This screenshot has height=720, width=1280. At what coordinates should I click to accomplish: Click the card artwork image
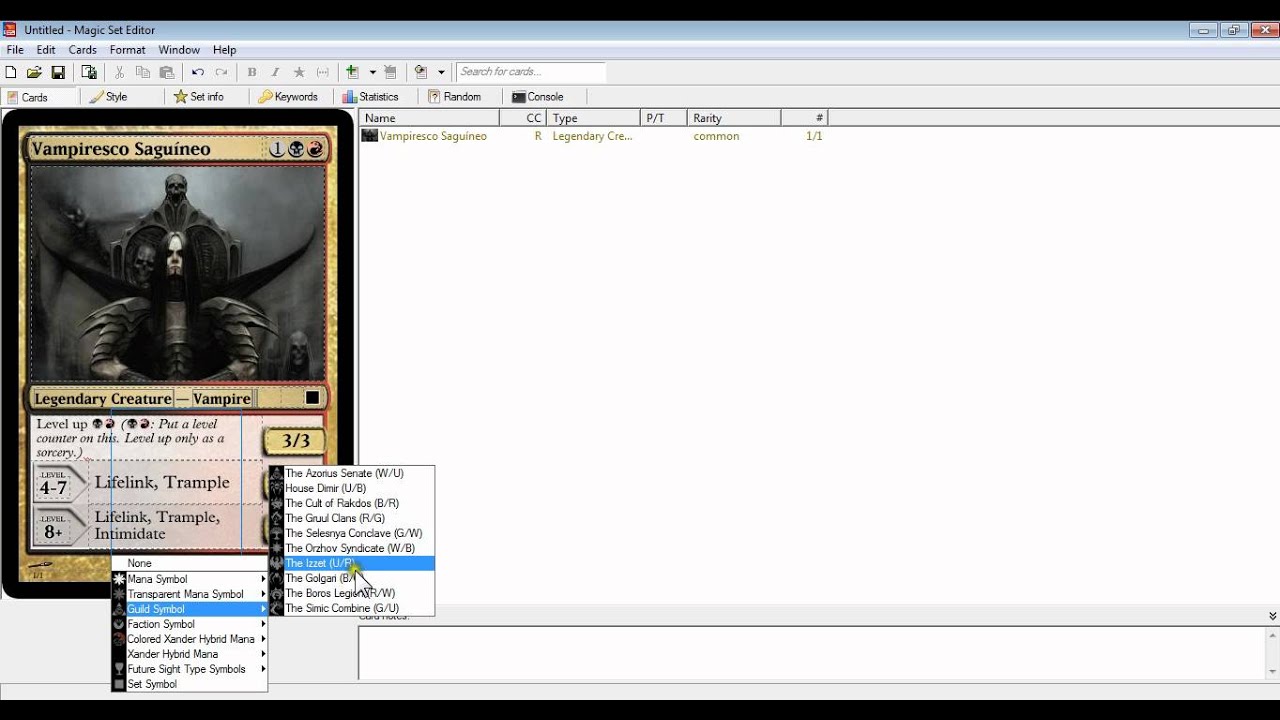(177, 273)
